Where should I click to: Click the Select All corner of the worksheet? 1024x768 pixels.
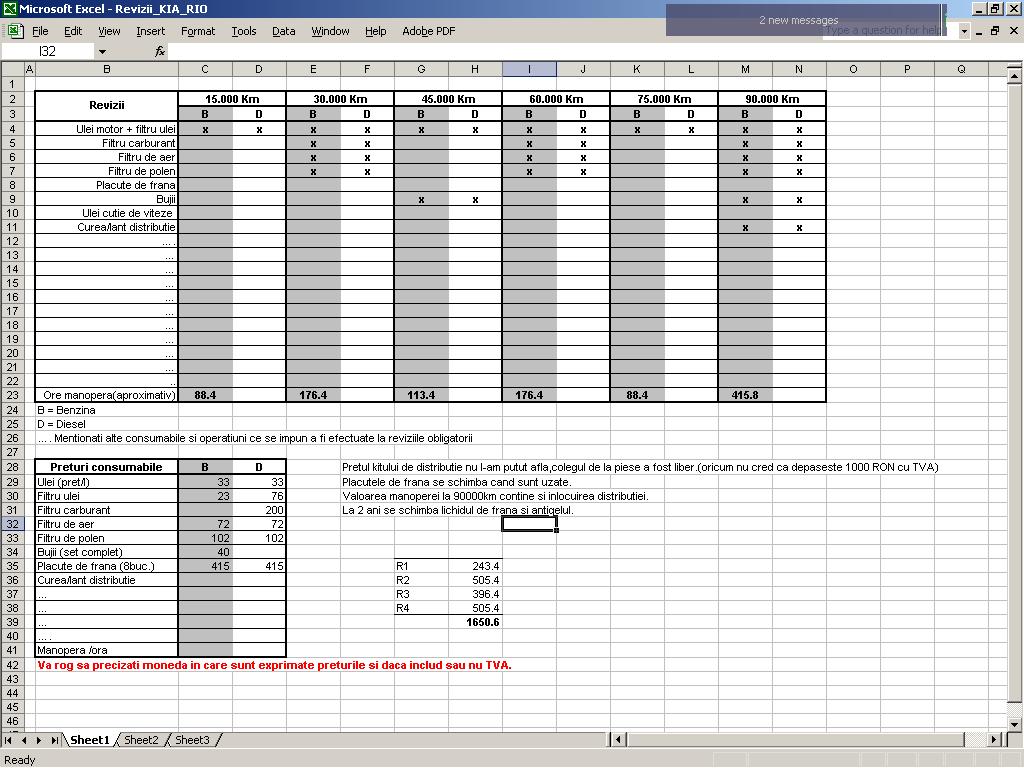tap(12, 69)
